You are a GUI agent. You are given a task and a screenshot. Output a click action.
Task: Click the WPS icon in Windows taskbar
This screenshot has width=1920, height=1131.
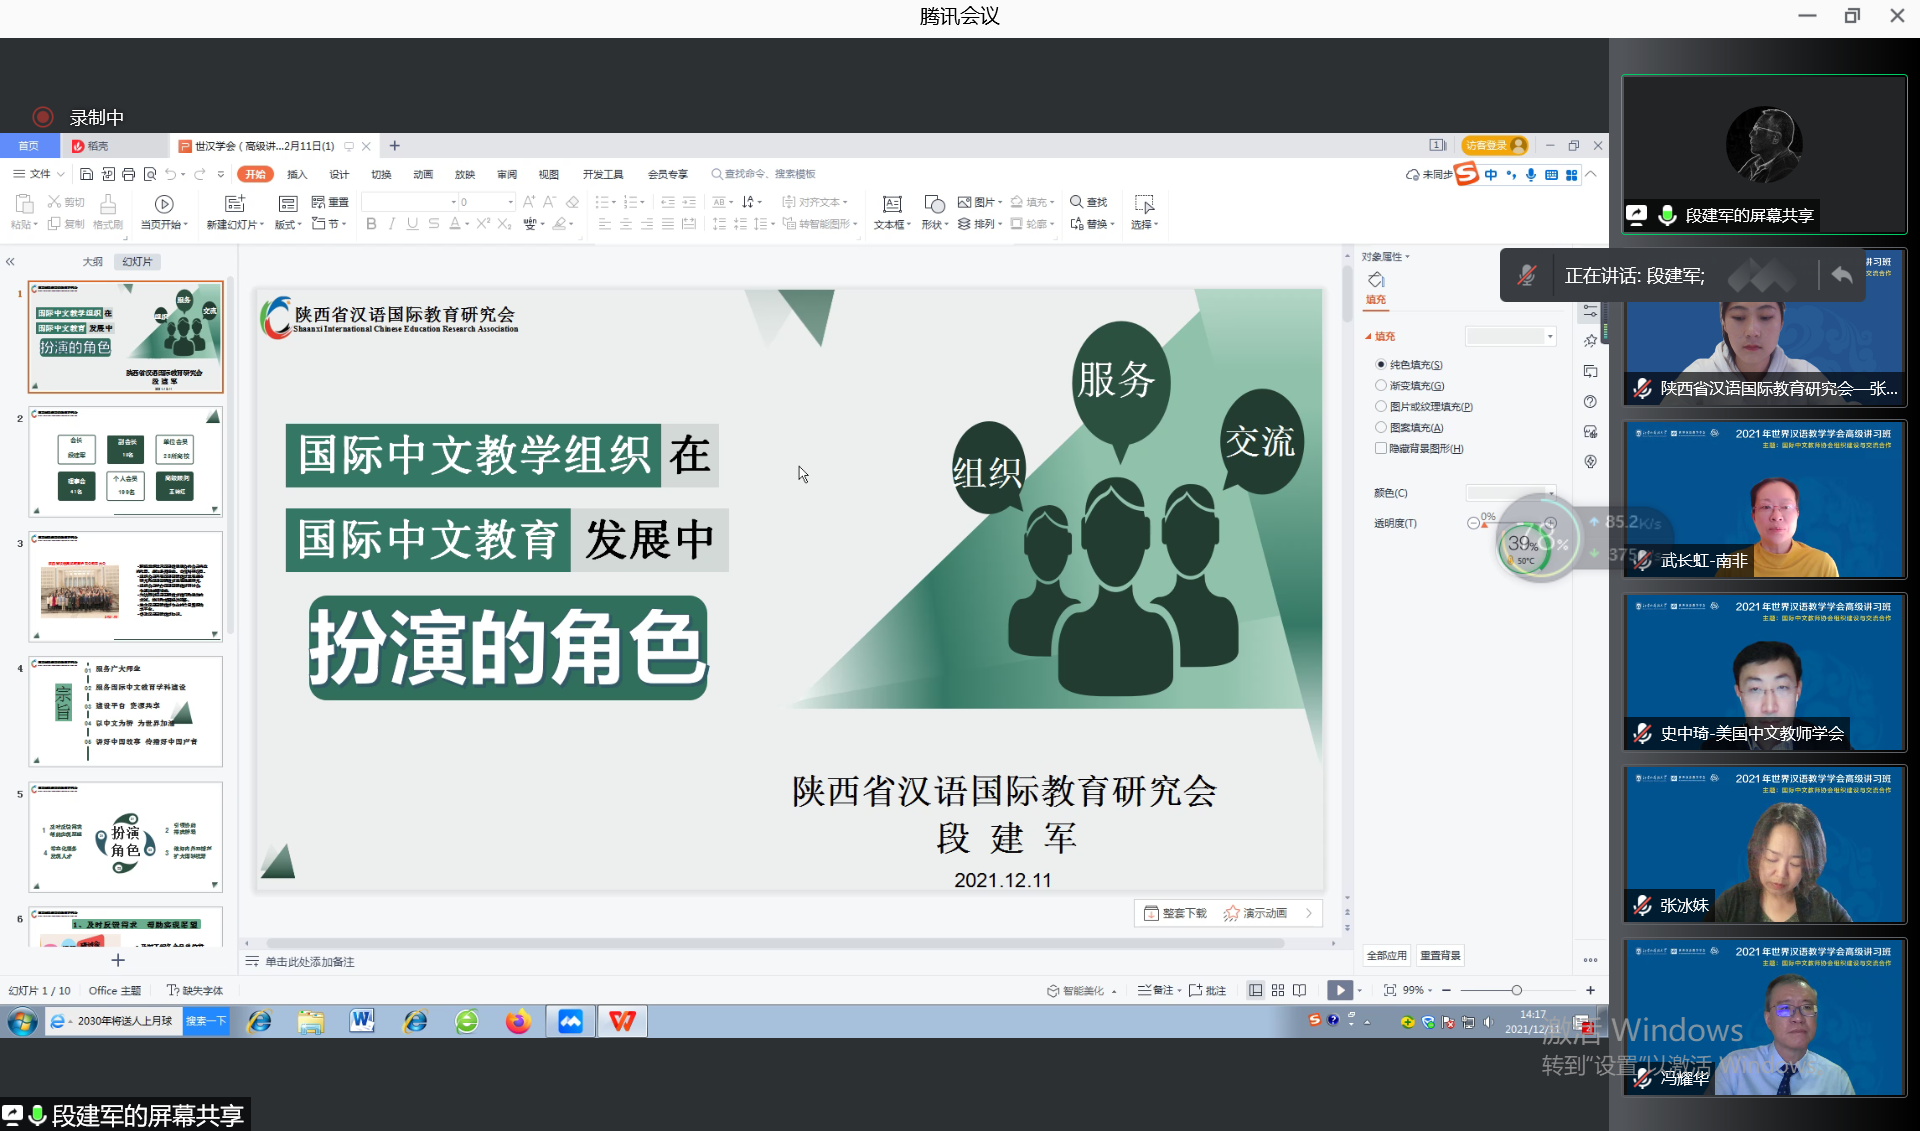(x=622, y=1021)
